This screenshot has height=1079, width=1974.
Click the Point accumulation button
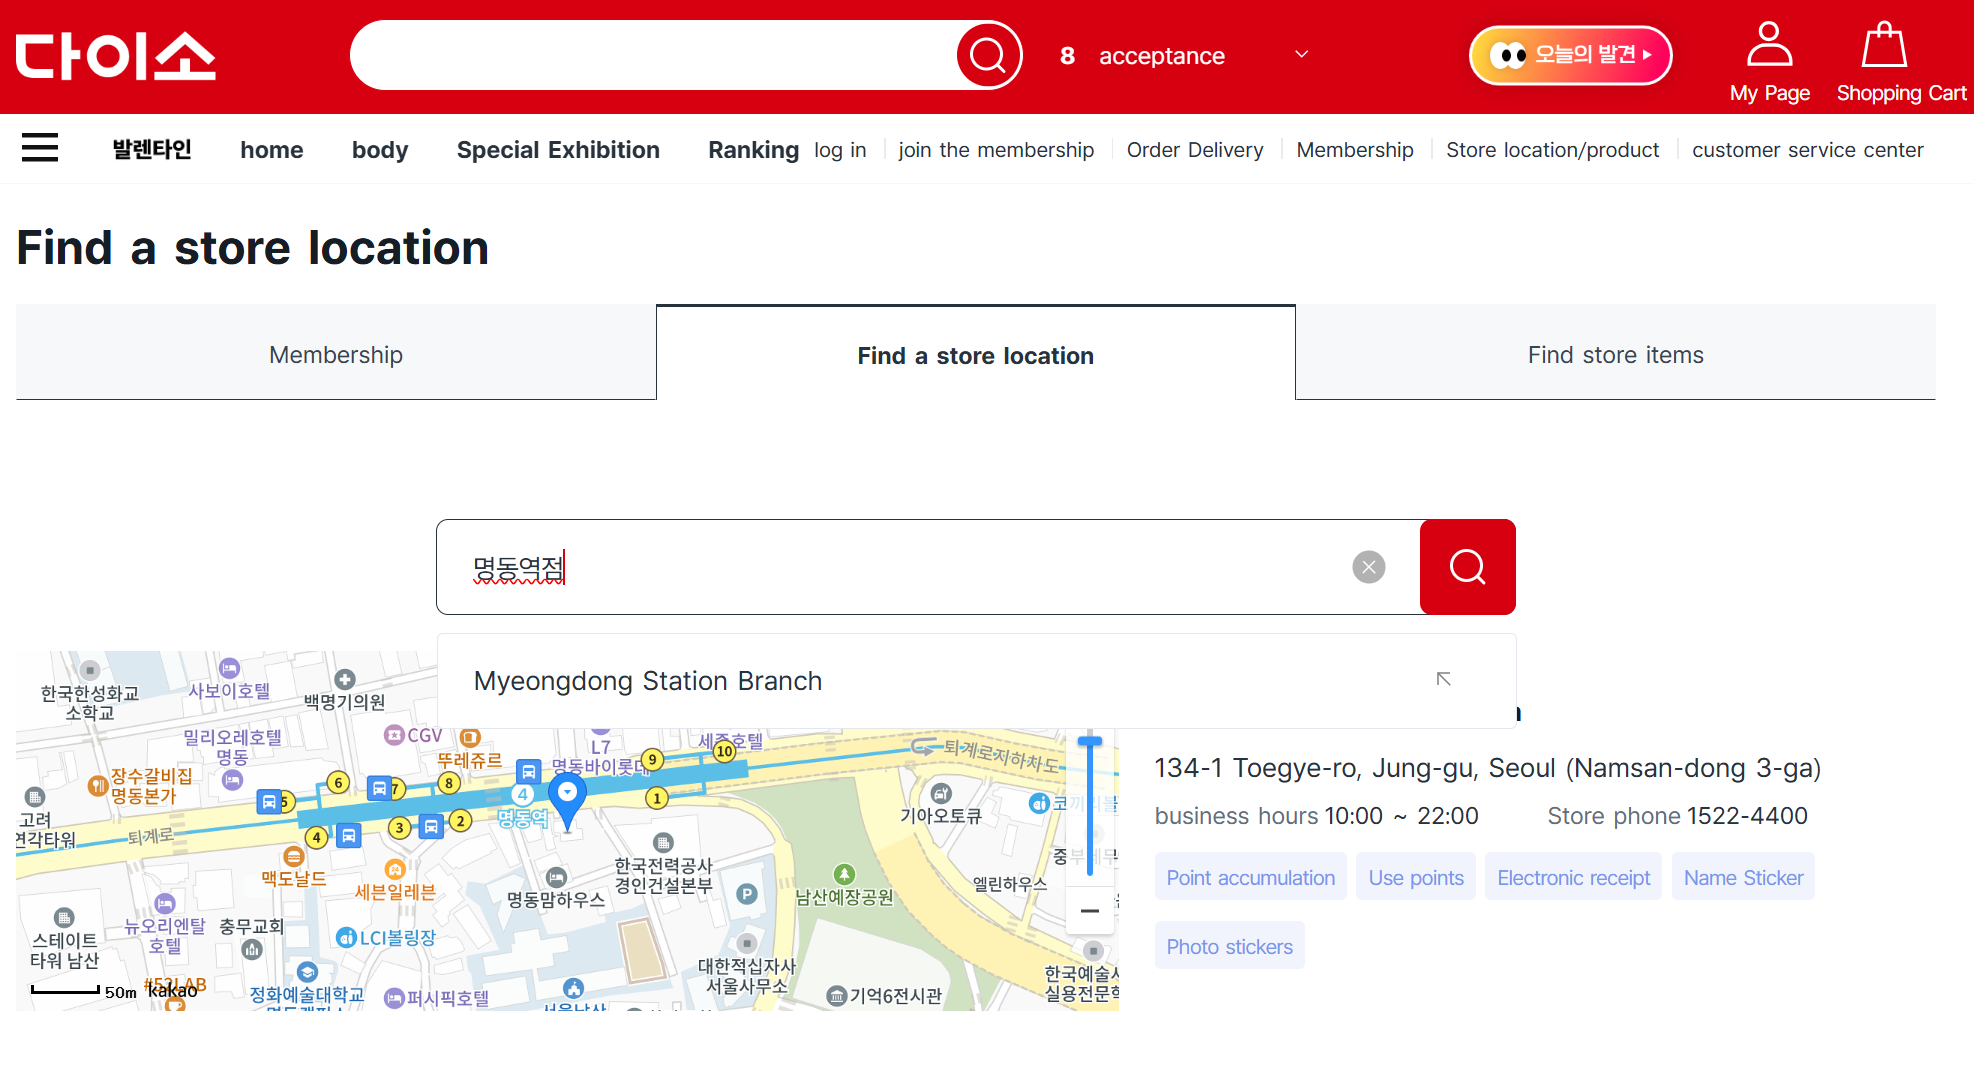click(1250, 876)
